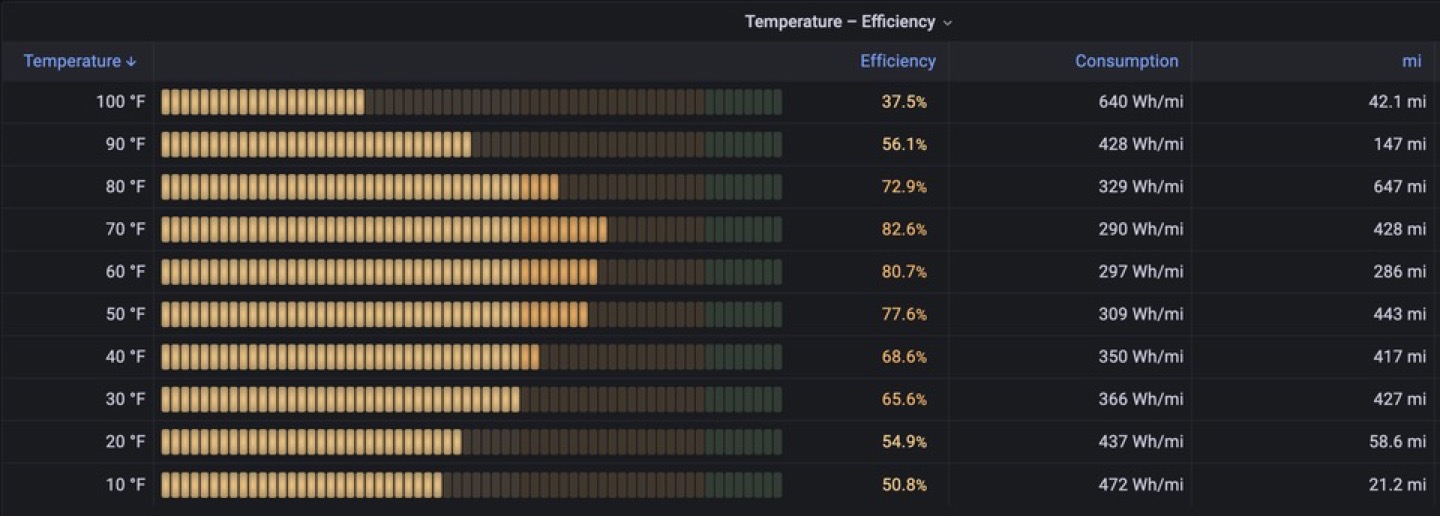The image size is (1440, 516).
Task: Open the Temperature – Efficiency panel menu chevron
Action: click(948, 23)
